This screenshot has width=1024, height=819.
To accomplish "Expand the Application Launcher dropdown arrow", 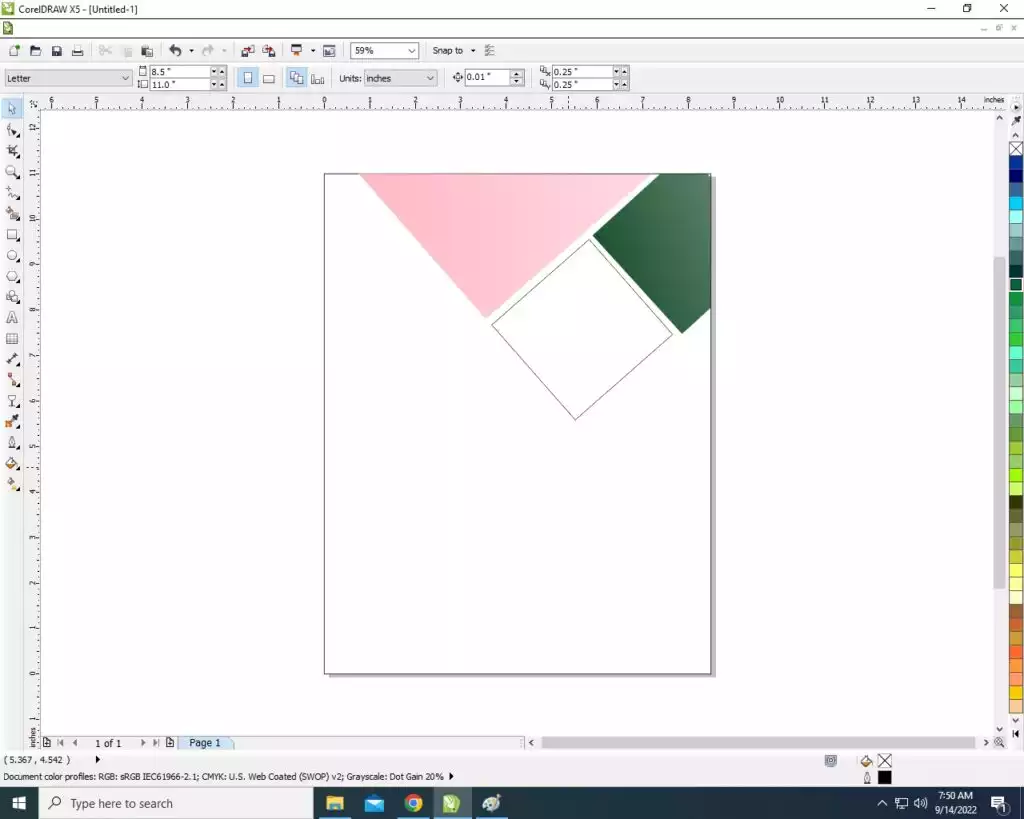I will [x=313, y=50].
